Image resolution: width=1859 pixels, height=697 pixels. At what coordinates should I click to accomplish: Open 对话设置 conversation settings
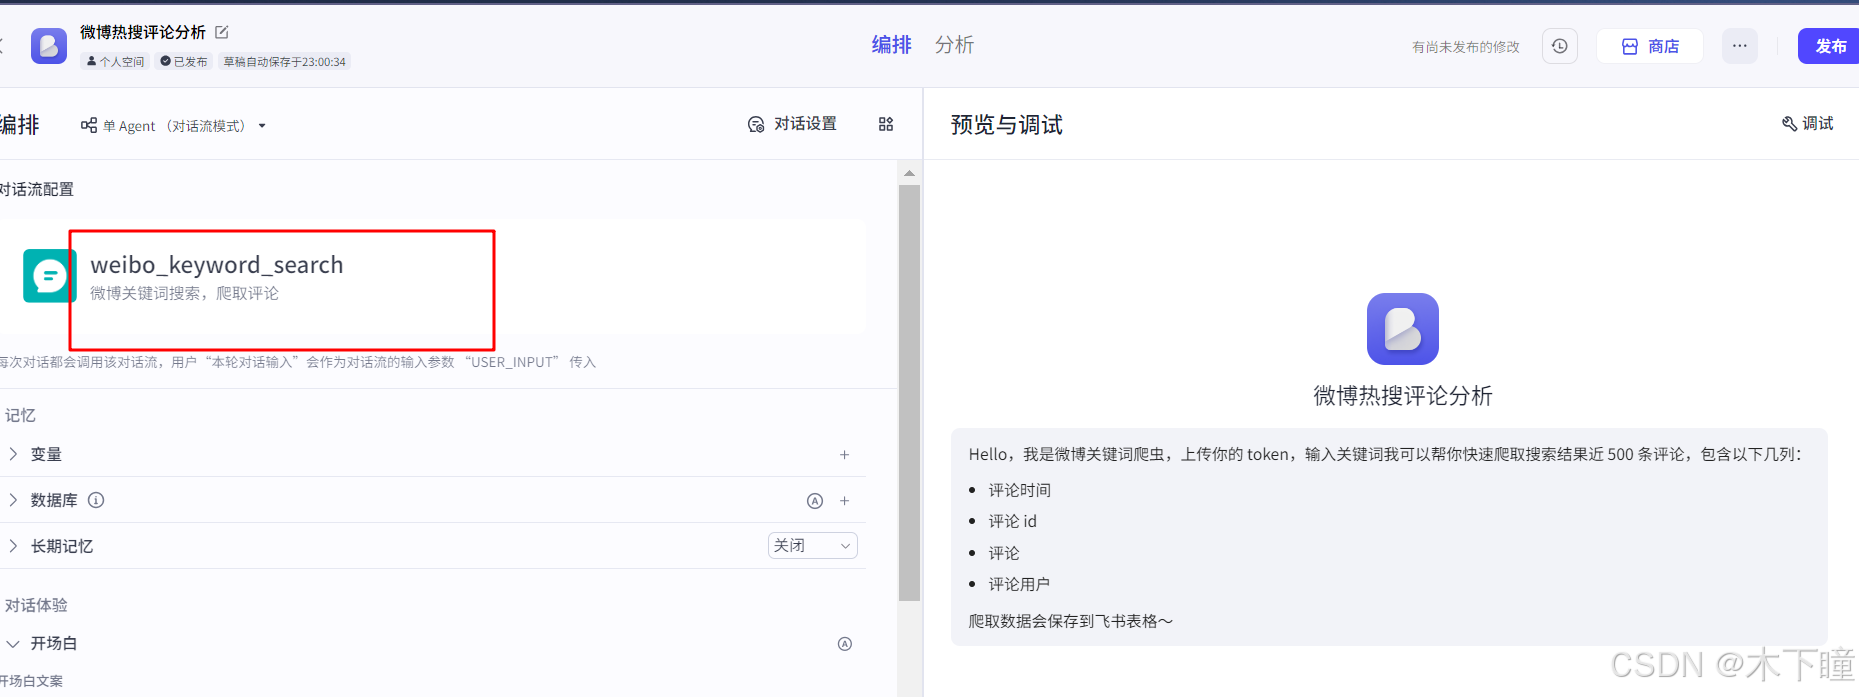pyautogui.click(x=792, y=124)
